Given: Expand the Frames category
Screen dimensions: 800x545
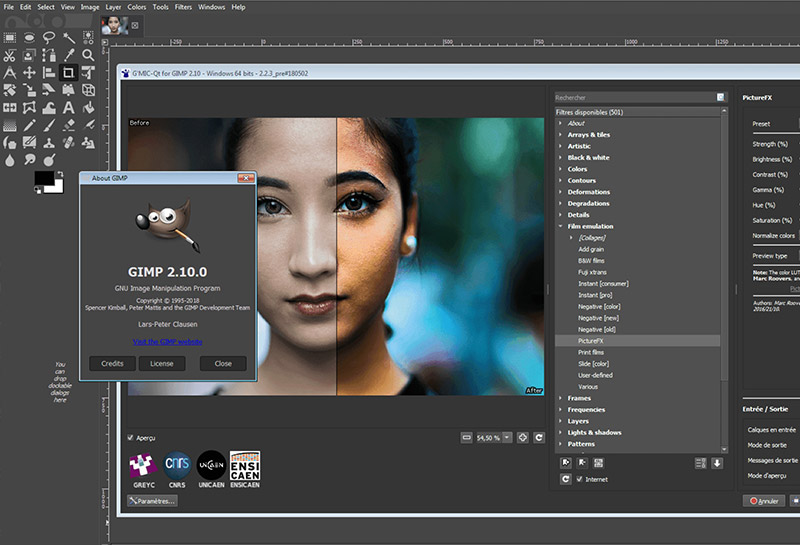Looking at the screenshot, I should tap(560, 398).
